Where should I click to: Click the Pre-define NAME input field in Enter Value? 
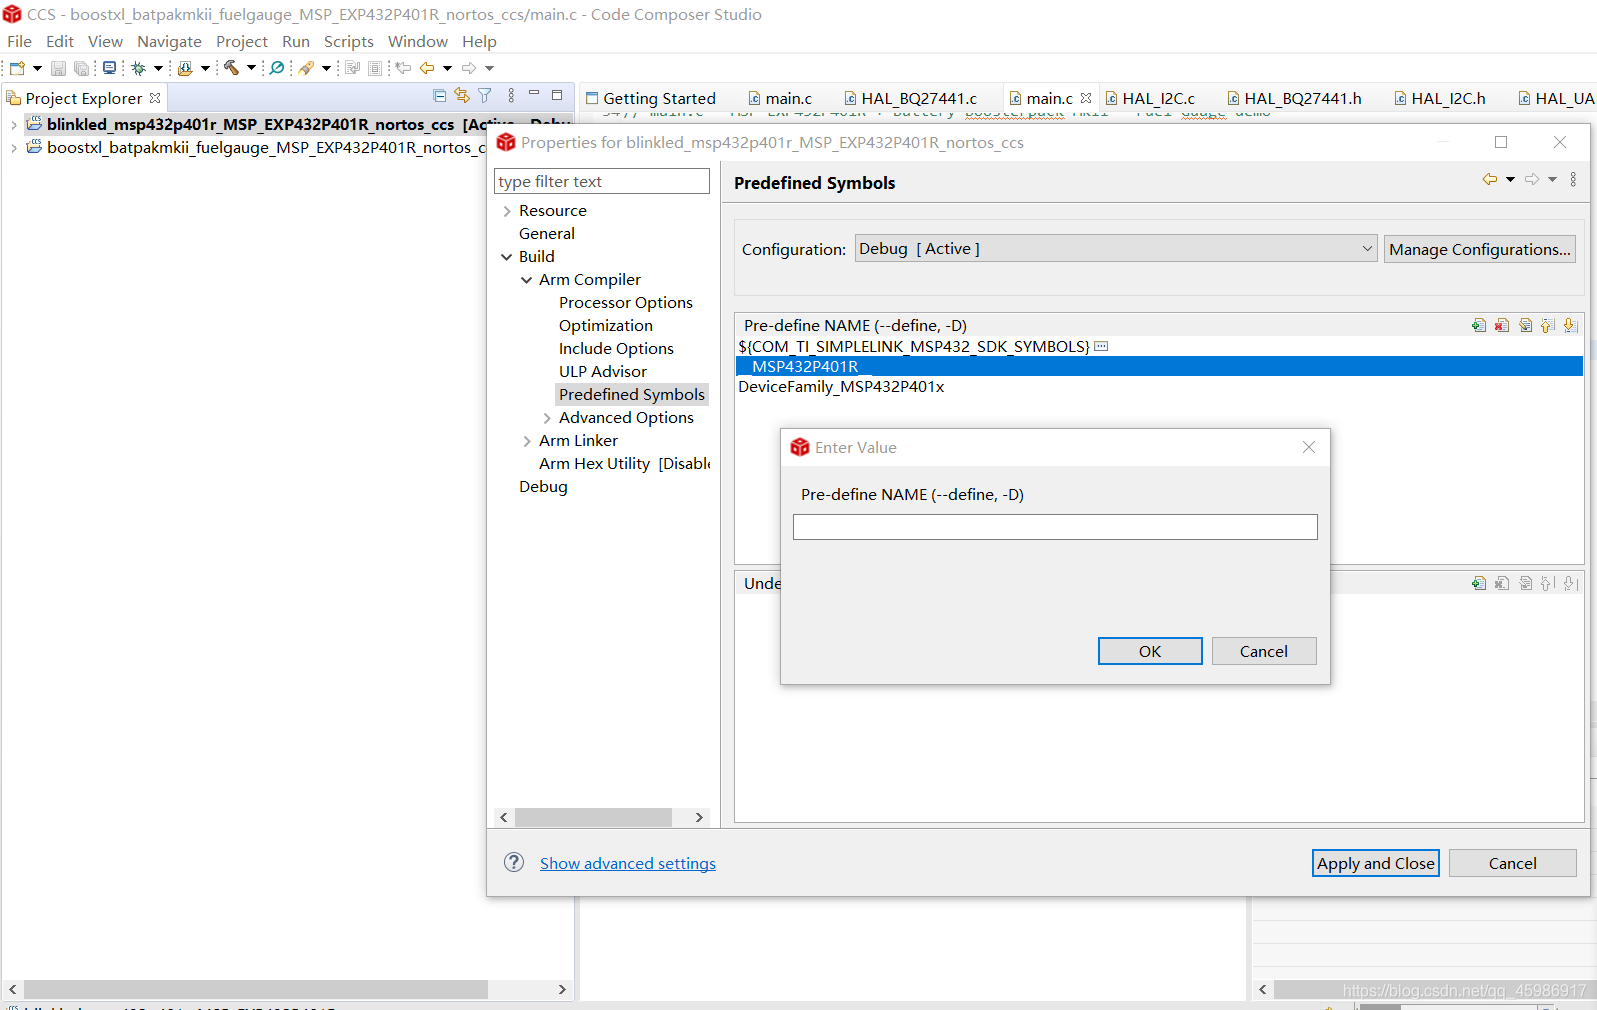(1055, 527)
